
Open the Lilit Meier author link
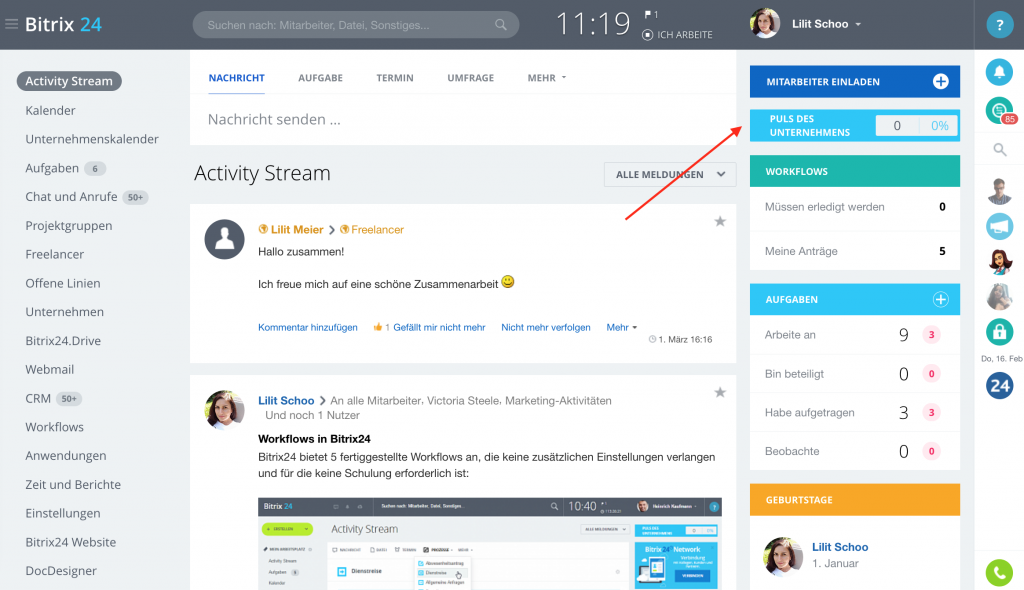tap(297, 229)
